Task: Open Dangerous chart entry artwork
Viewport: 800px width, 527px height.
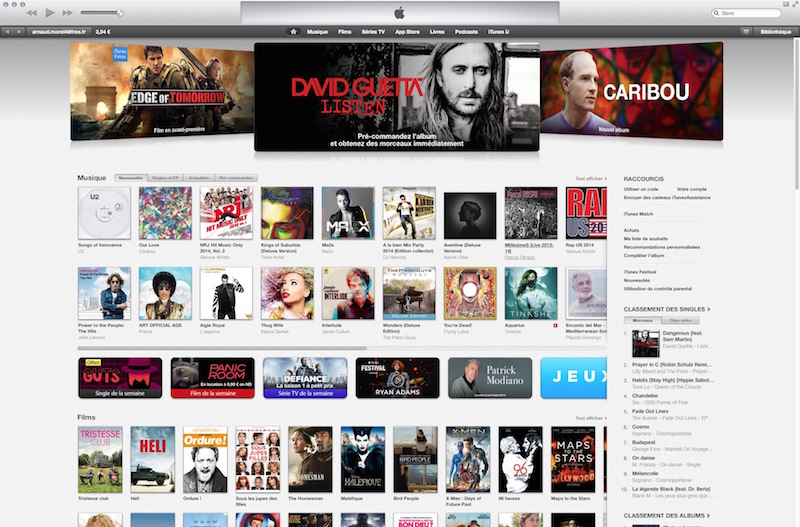Action: (x=645, y=343)
